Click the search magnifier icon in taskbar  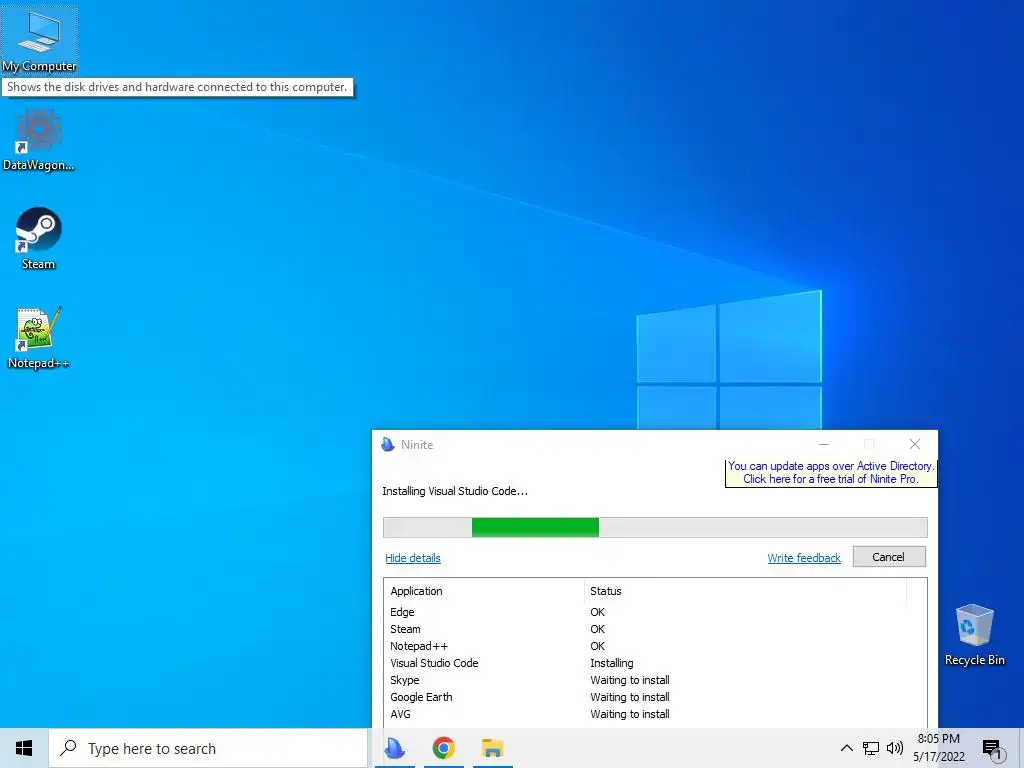click(x=68, y=748)
